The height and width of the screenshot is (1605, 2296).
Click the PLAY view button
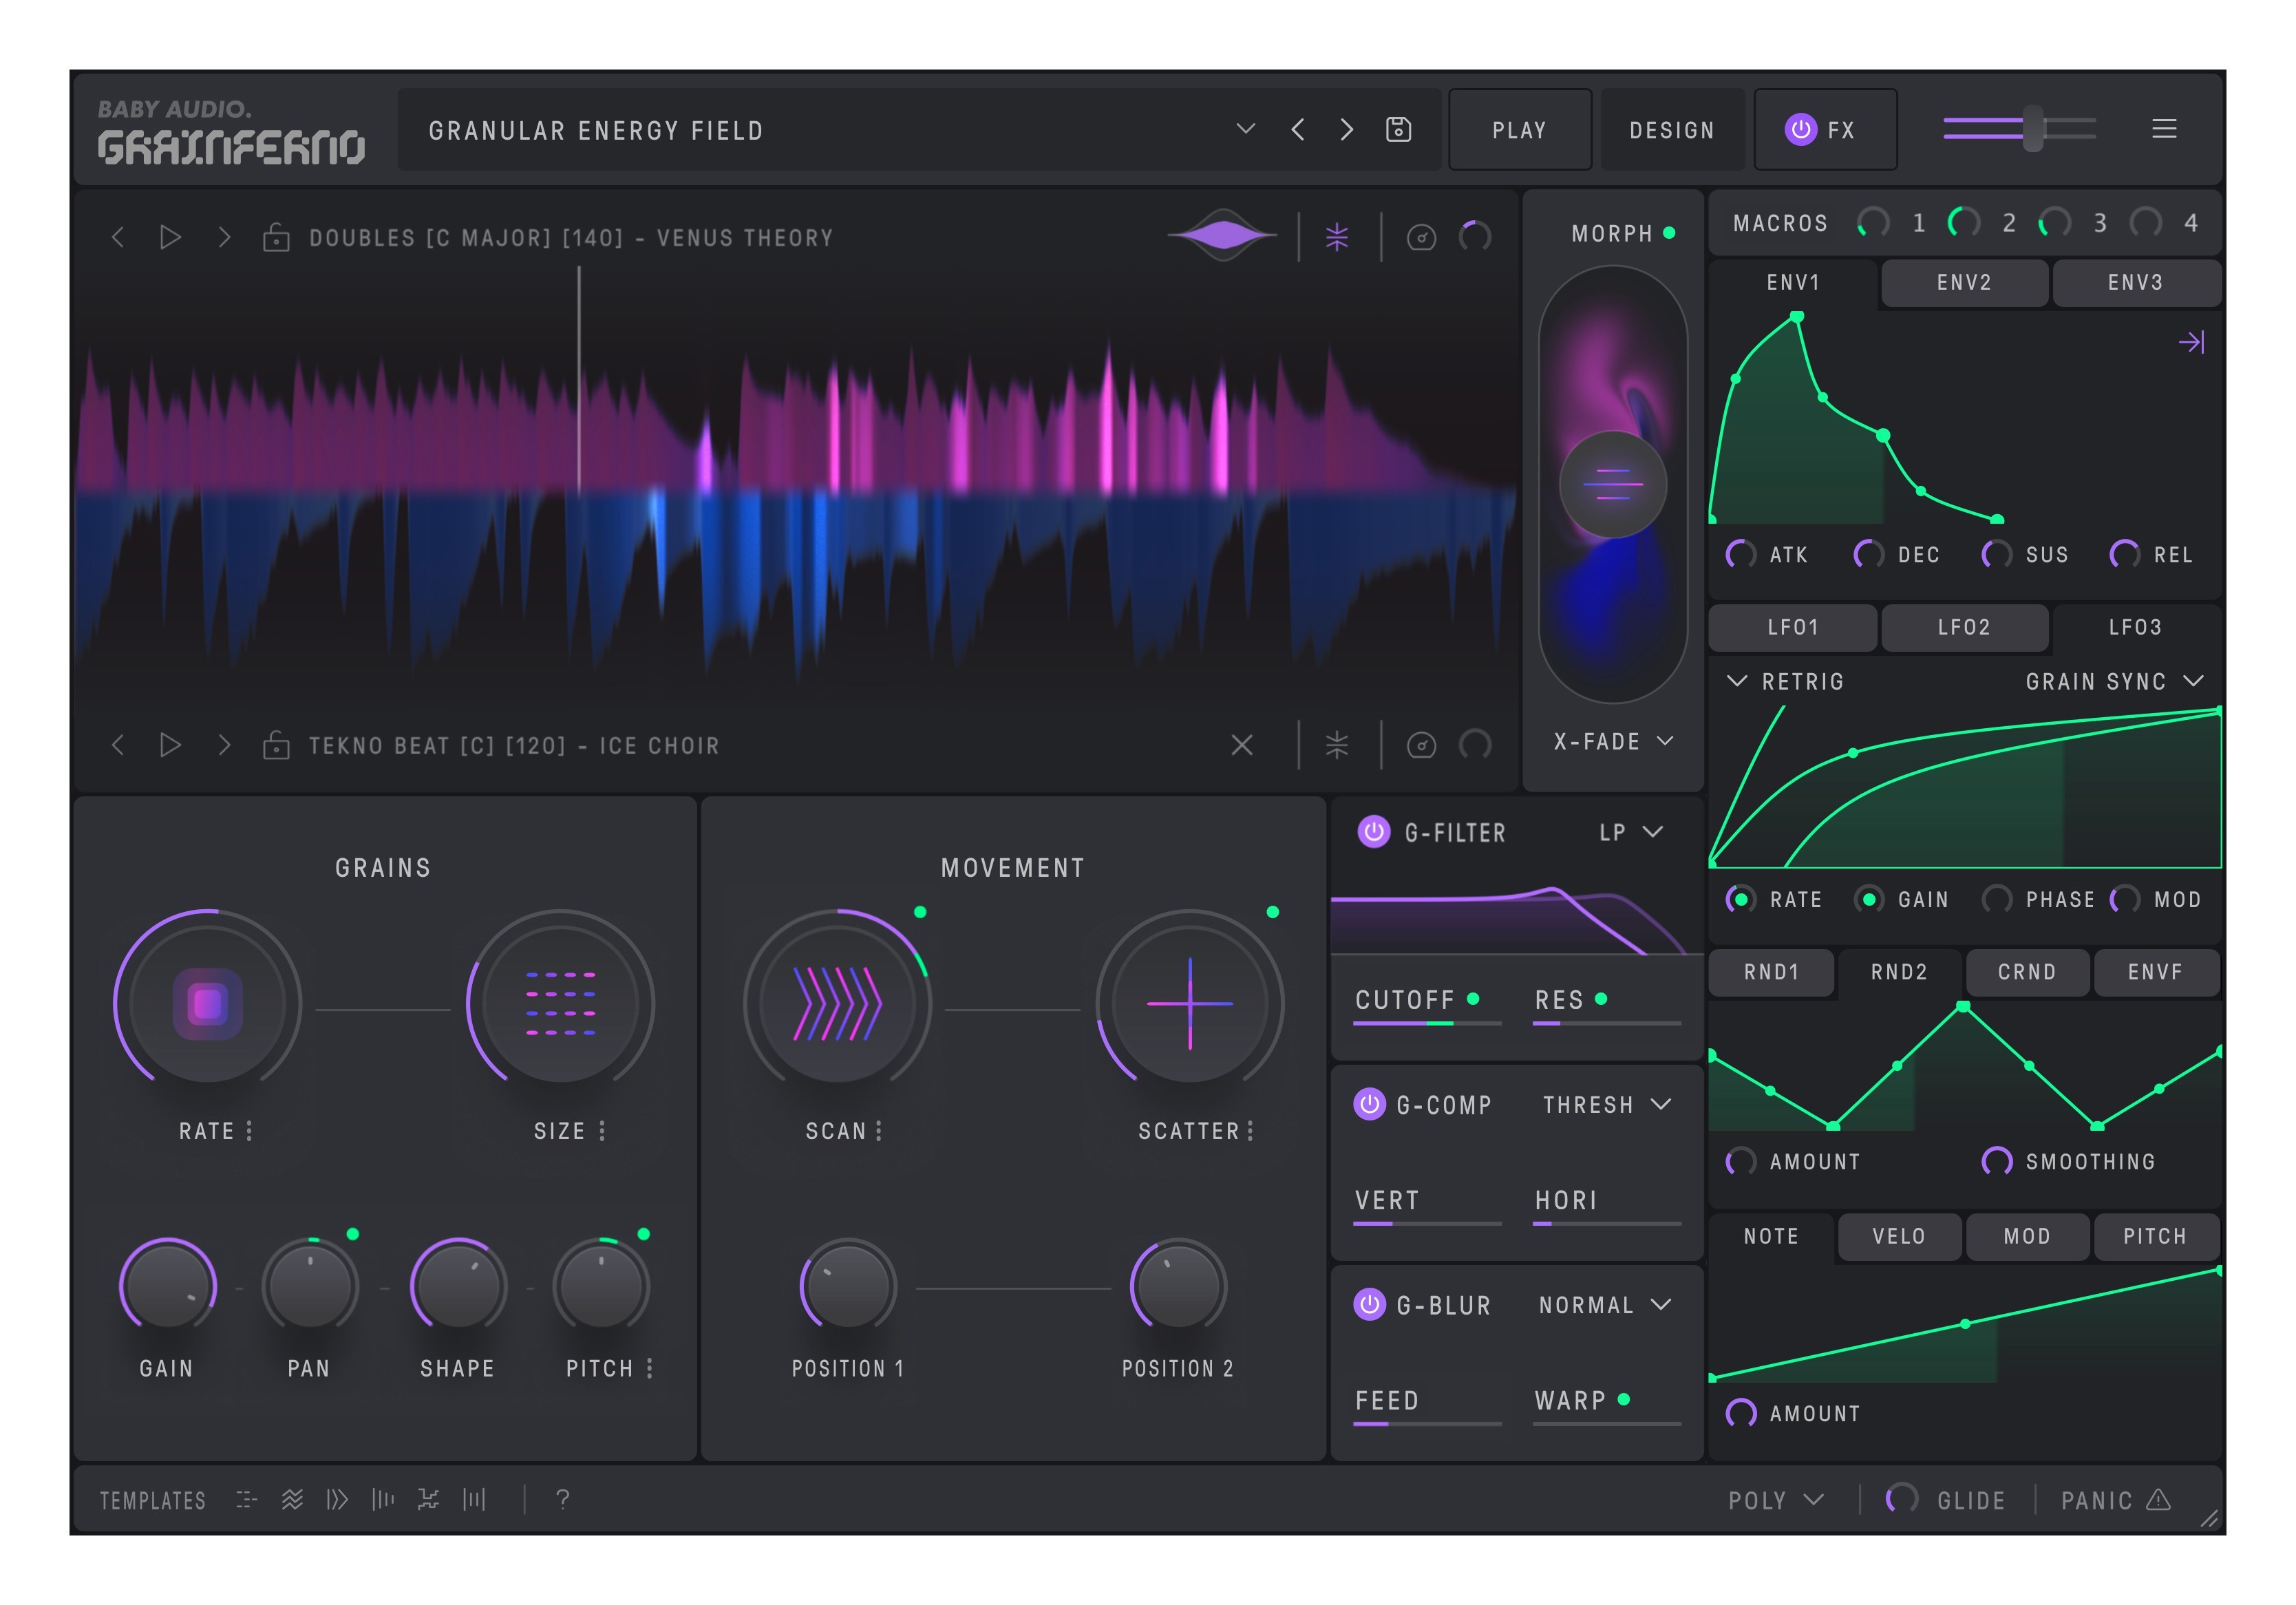coord(1519,130)
